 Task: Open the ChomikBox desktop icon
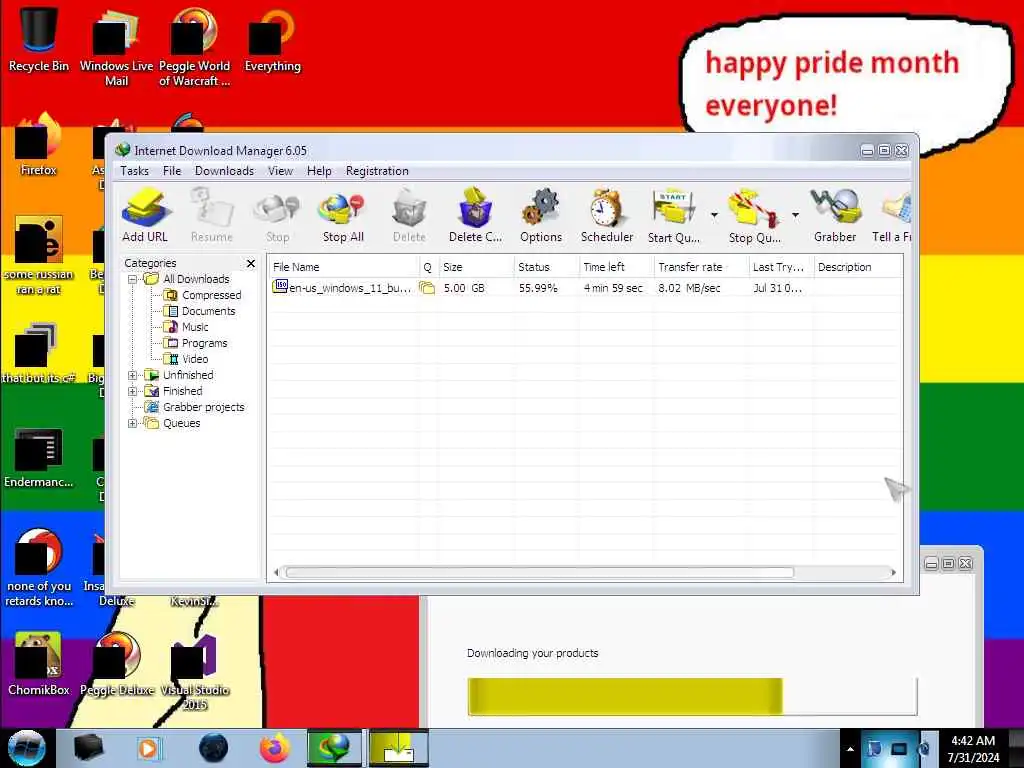coord(39,664)
